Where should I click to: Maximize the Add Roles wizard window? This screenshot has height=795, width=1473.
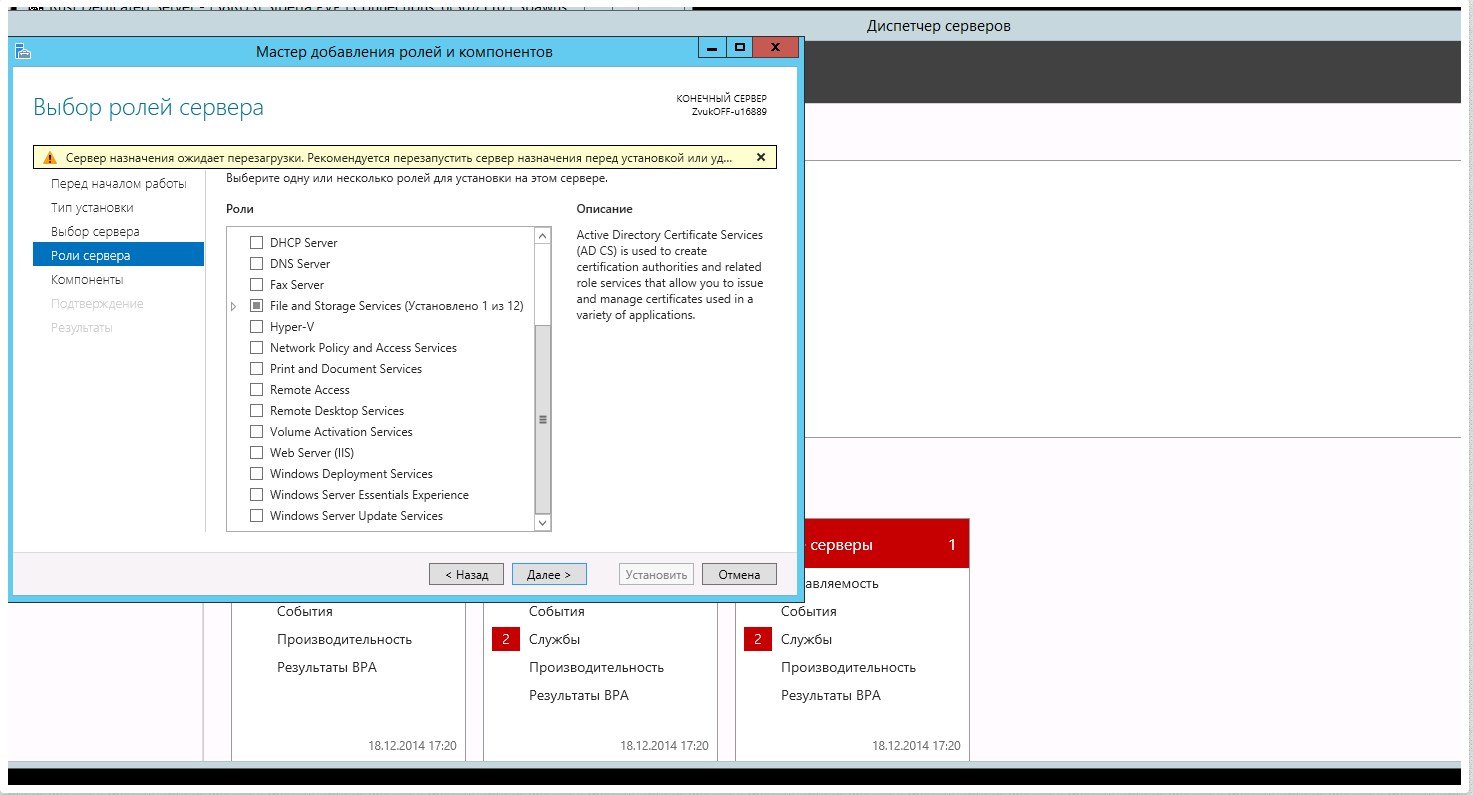coord(740,48)
